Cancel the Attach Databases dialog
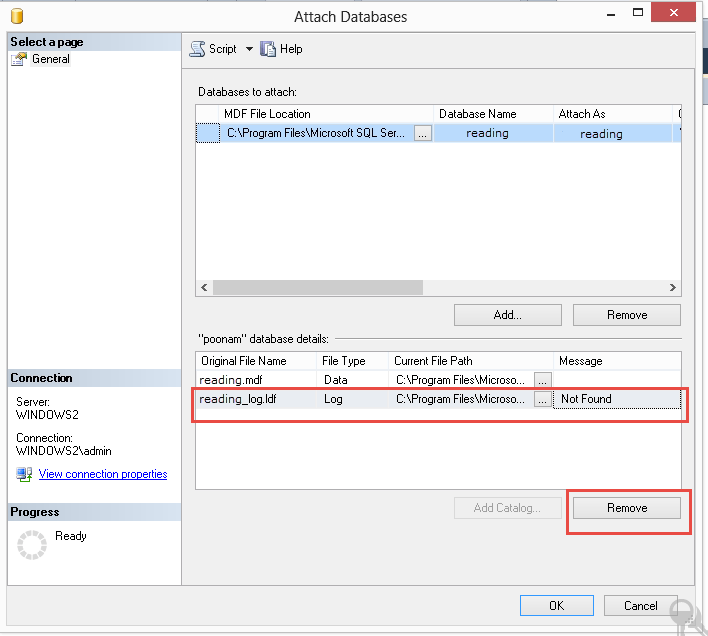The height and width of the screenshot is (636, 708). (641, 605)
